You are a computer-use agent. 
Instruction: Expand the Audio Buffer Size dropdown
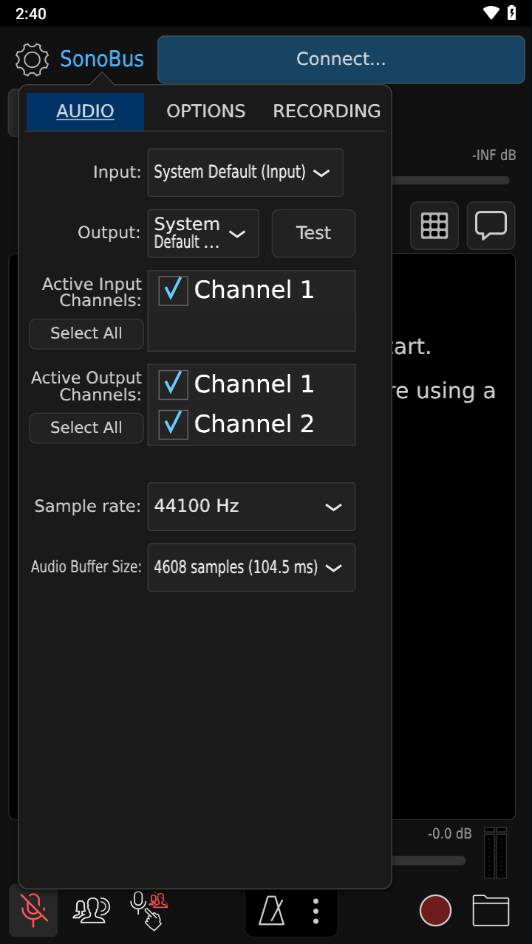tap(252, 567)
